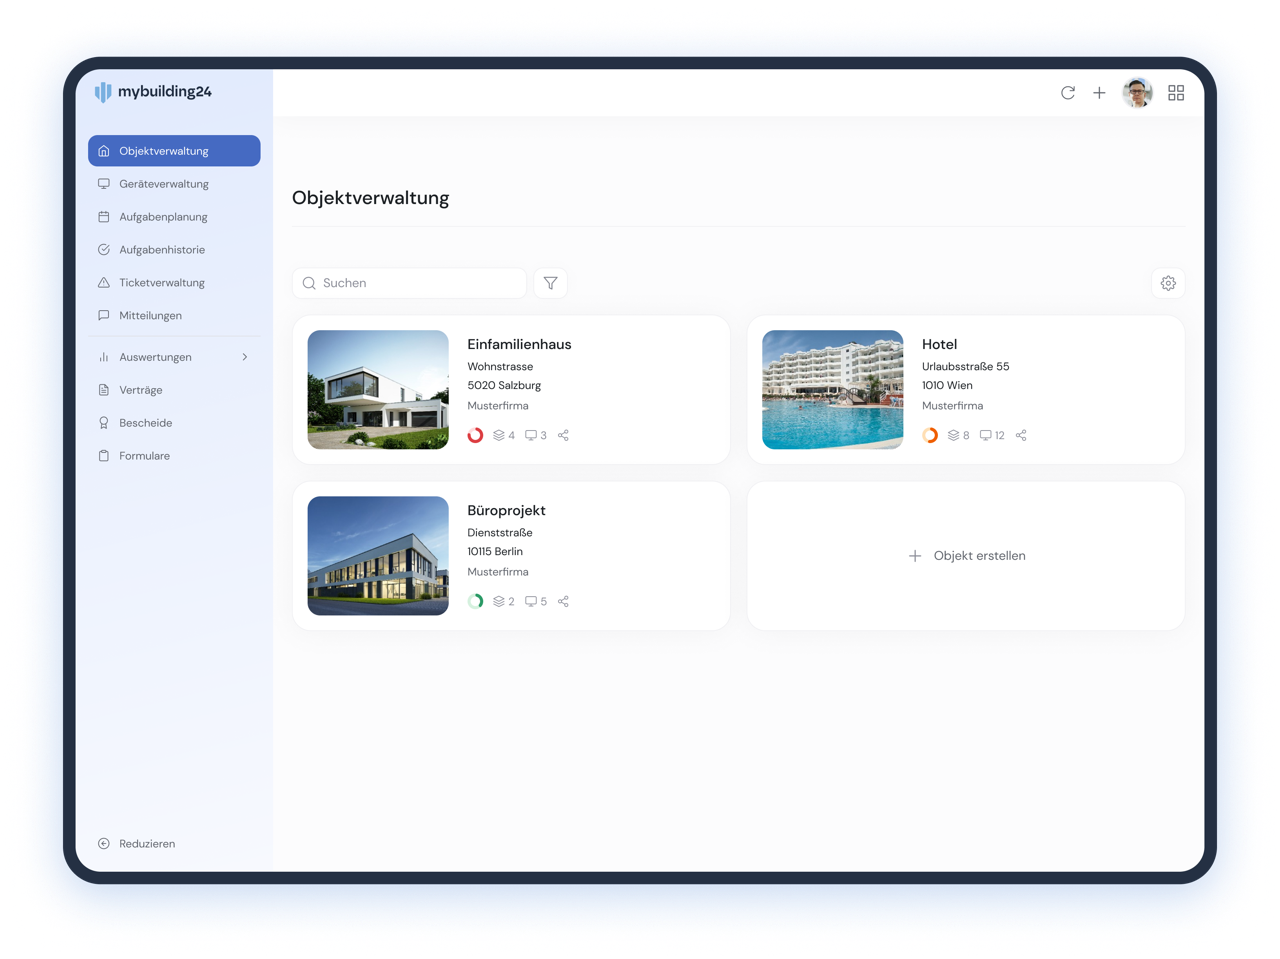Open the apps grid icon

point(1176,93)
